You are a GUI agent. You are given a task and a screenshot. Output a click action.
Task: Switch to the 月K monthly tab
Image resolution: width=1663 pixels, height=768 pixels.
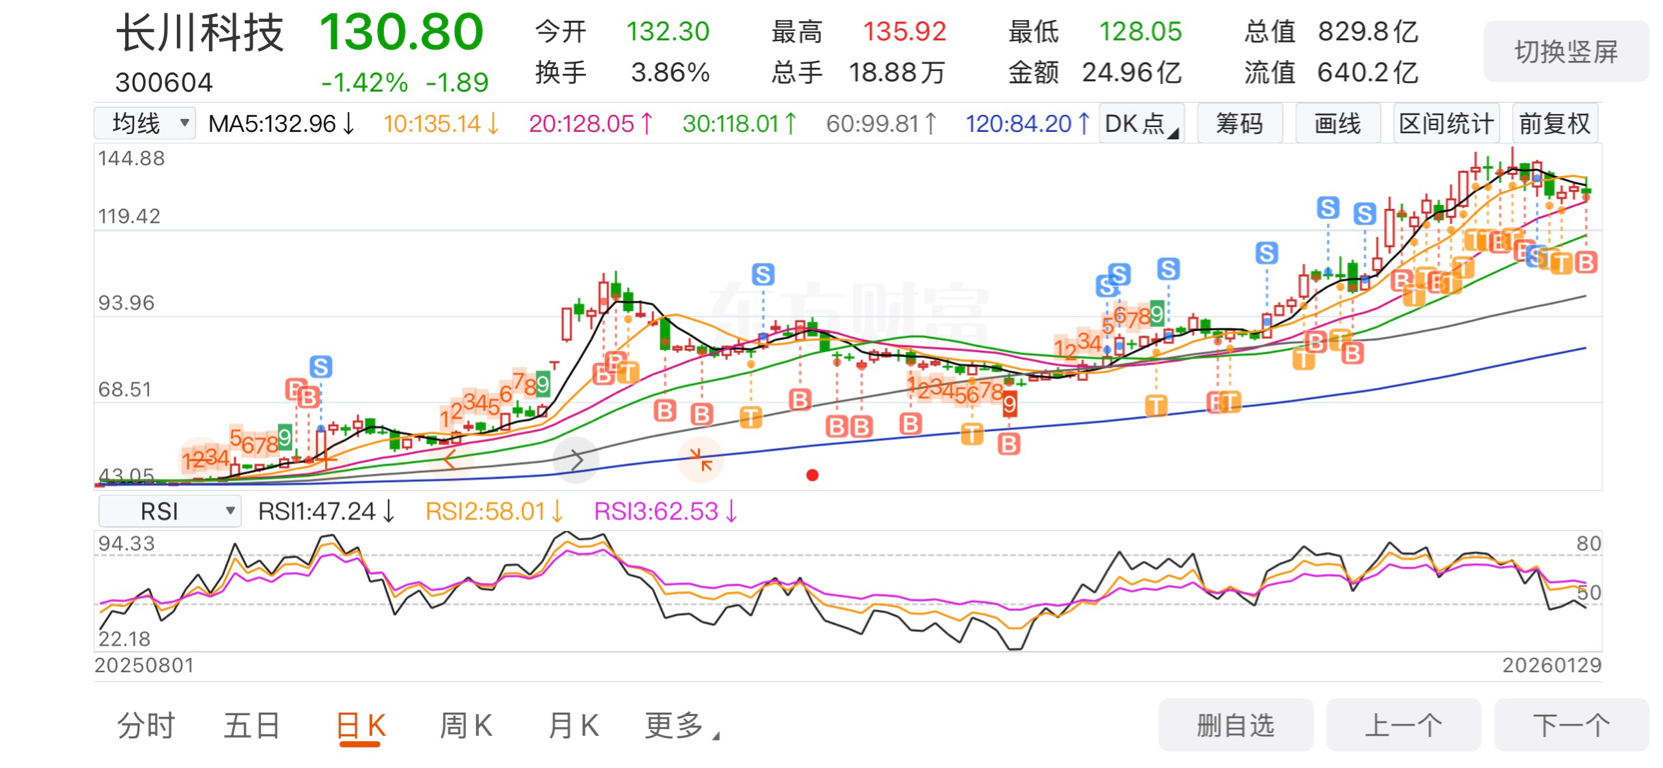(573, 725)
